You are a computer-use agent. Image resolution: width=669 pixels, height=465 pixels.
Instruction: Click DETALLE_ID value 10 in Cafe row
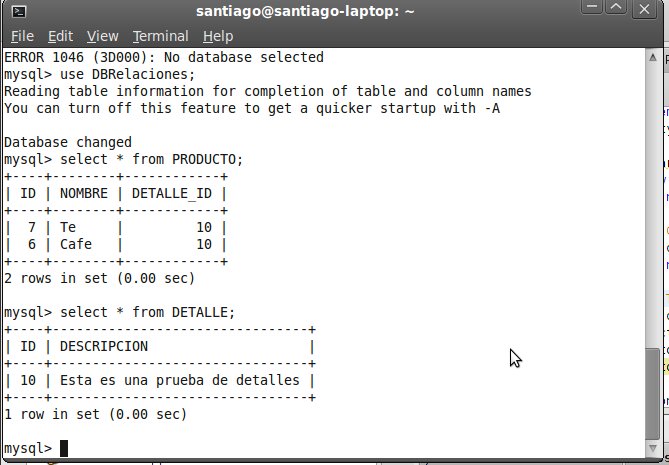click(204, 244)
